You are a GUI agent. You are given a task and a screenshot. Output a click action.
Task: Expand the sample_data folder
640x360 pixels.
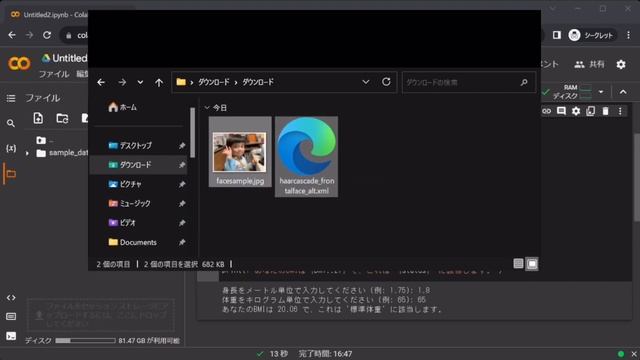pyautogui.click(x=27, y=153)
